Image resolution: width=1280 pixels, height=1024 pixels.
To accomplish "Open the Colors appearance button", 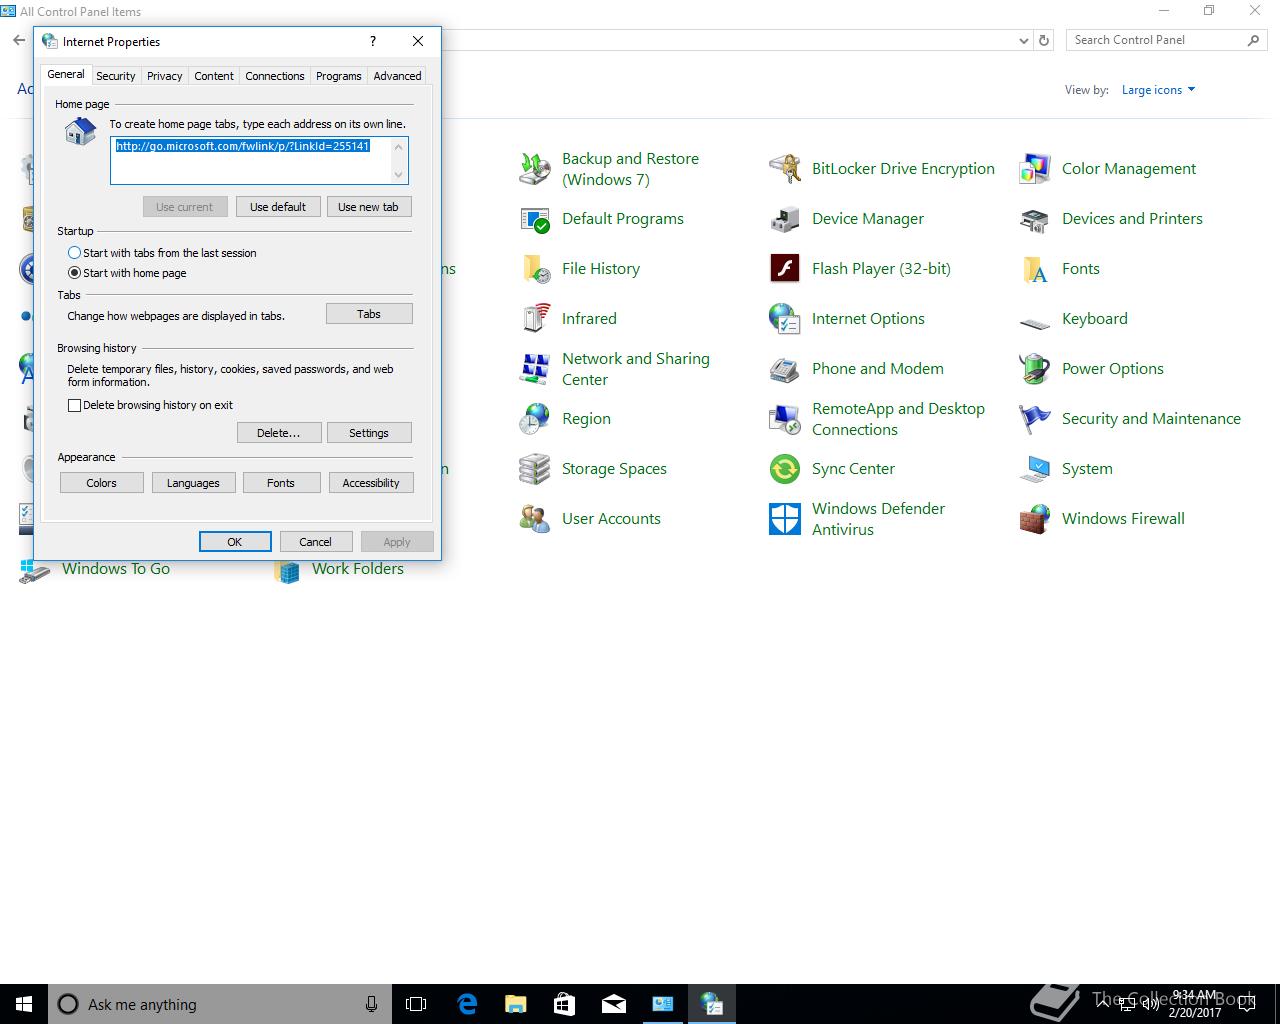I will 101,483.
